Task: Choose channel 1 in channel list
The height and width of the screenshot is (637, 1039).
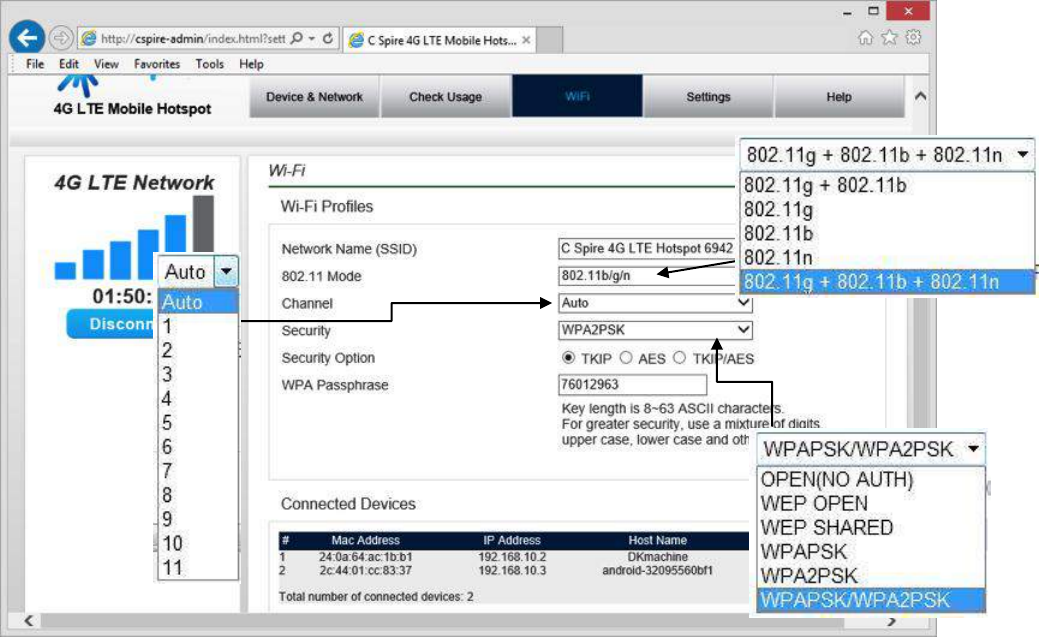Action: [x=197, y=326]
